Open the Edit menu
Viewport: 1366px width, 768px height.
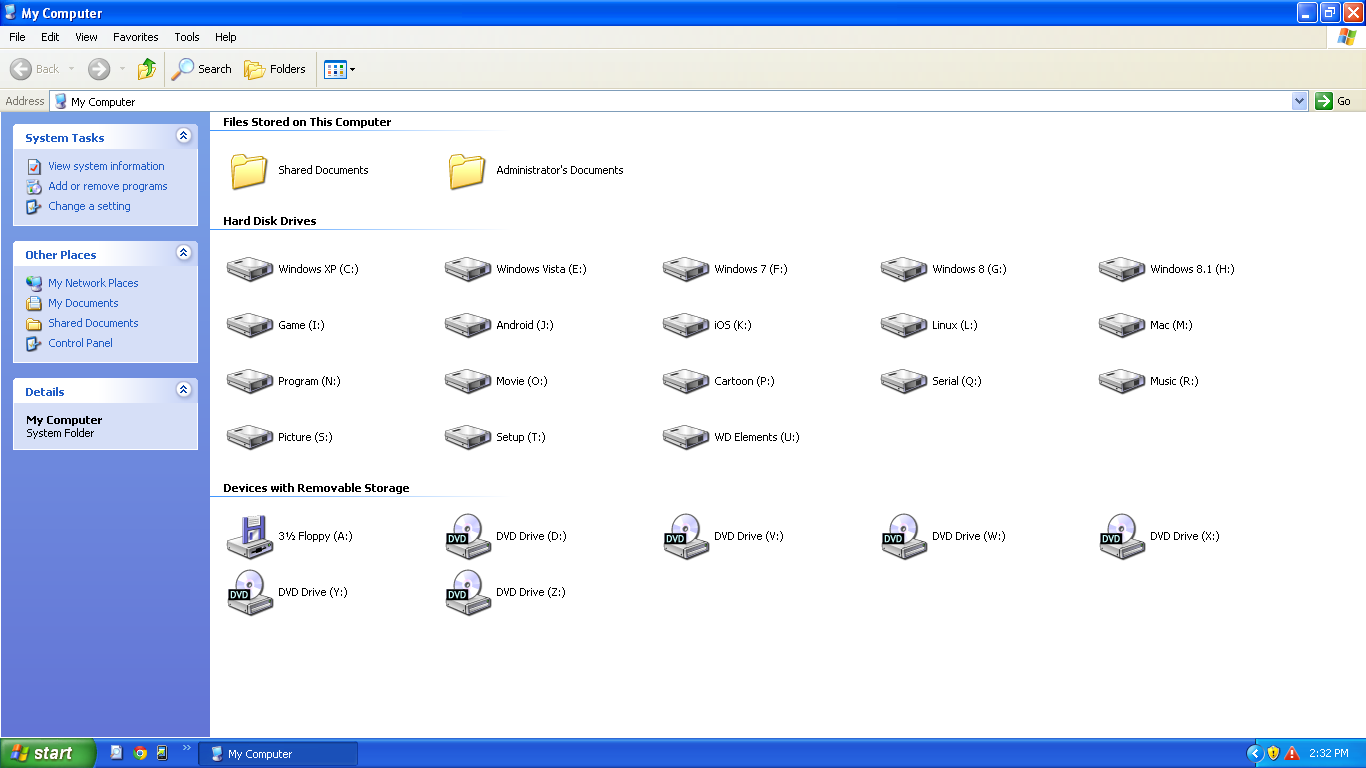click(x=50, y=37)
